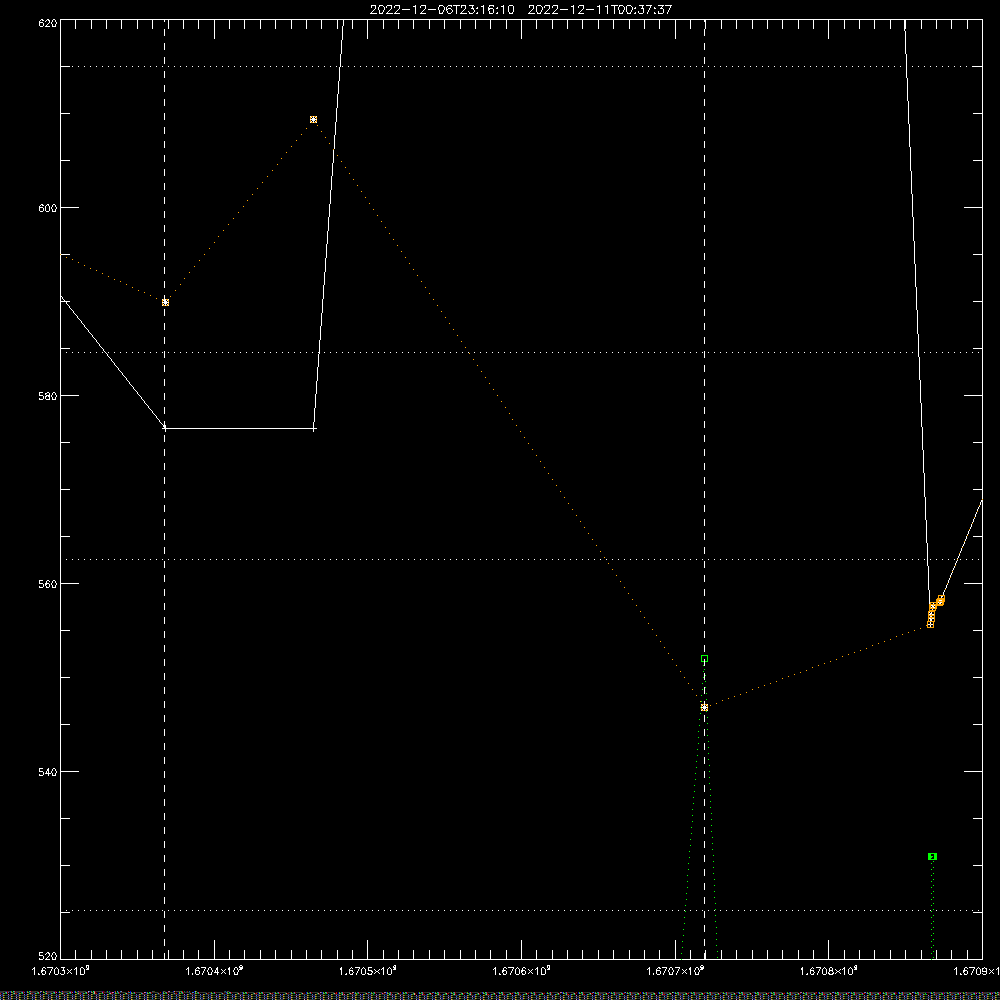Click the lowest orange square in the 556 cluster
Image resolution: width=1000 pixels, height=1000 pixels.
click(x=930, y=624)
